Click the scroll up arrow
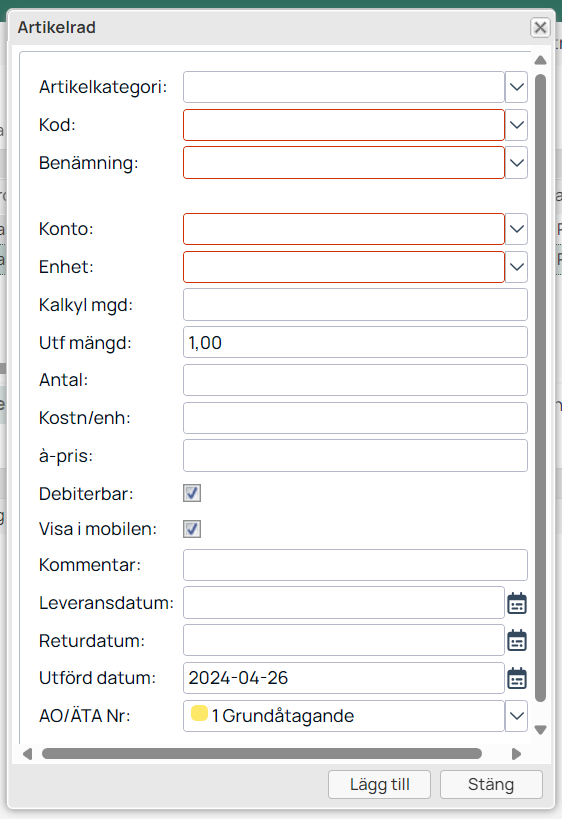The width and height of the screenshot is (562, 819). coord(541,60)
